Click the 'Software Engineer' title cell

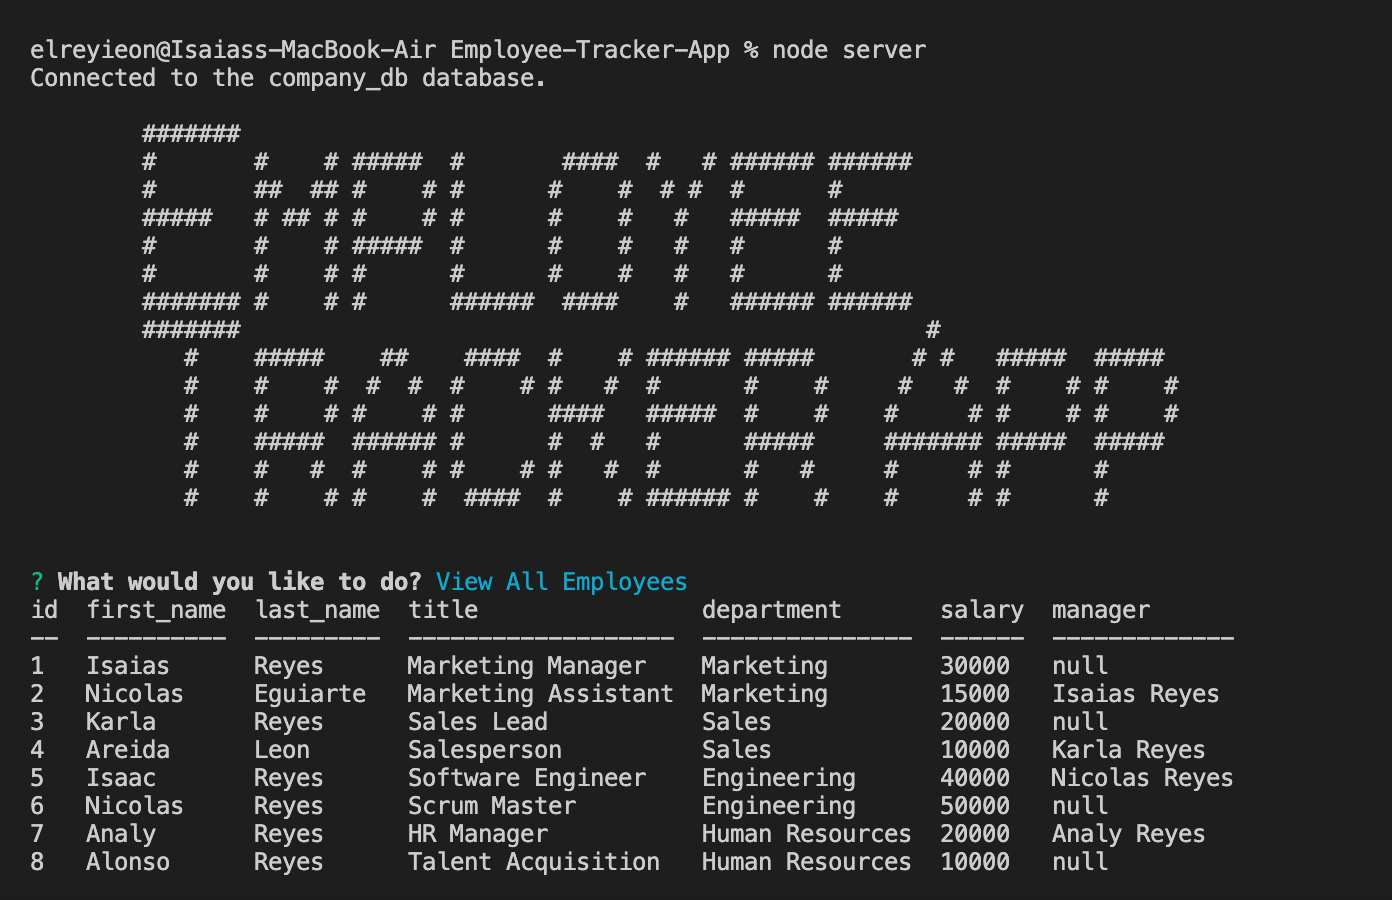[527, 778]
